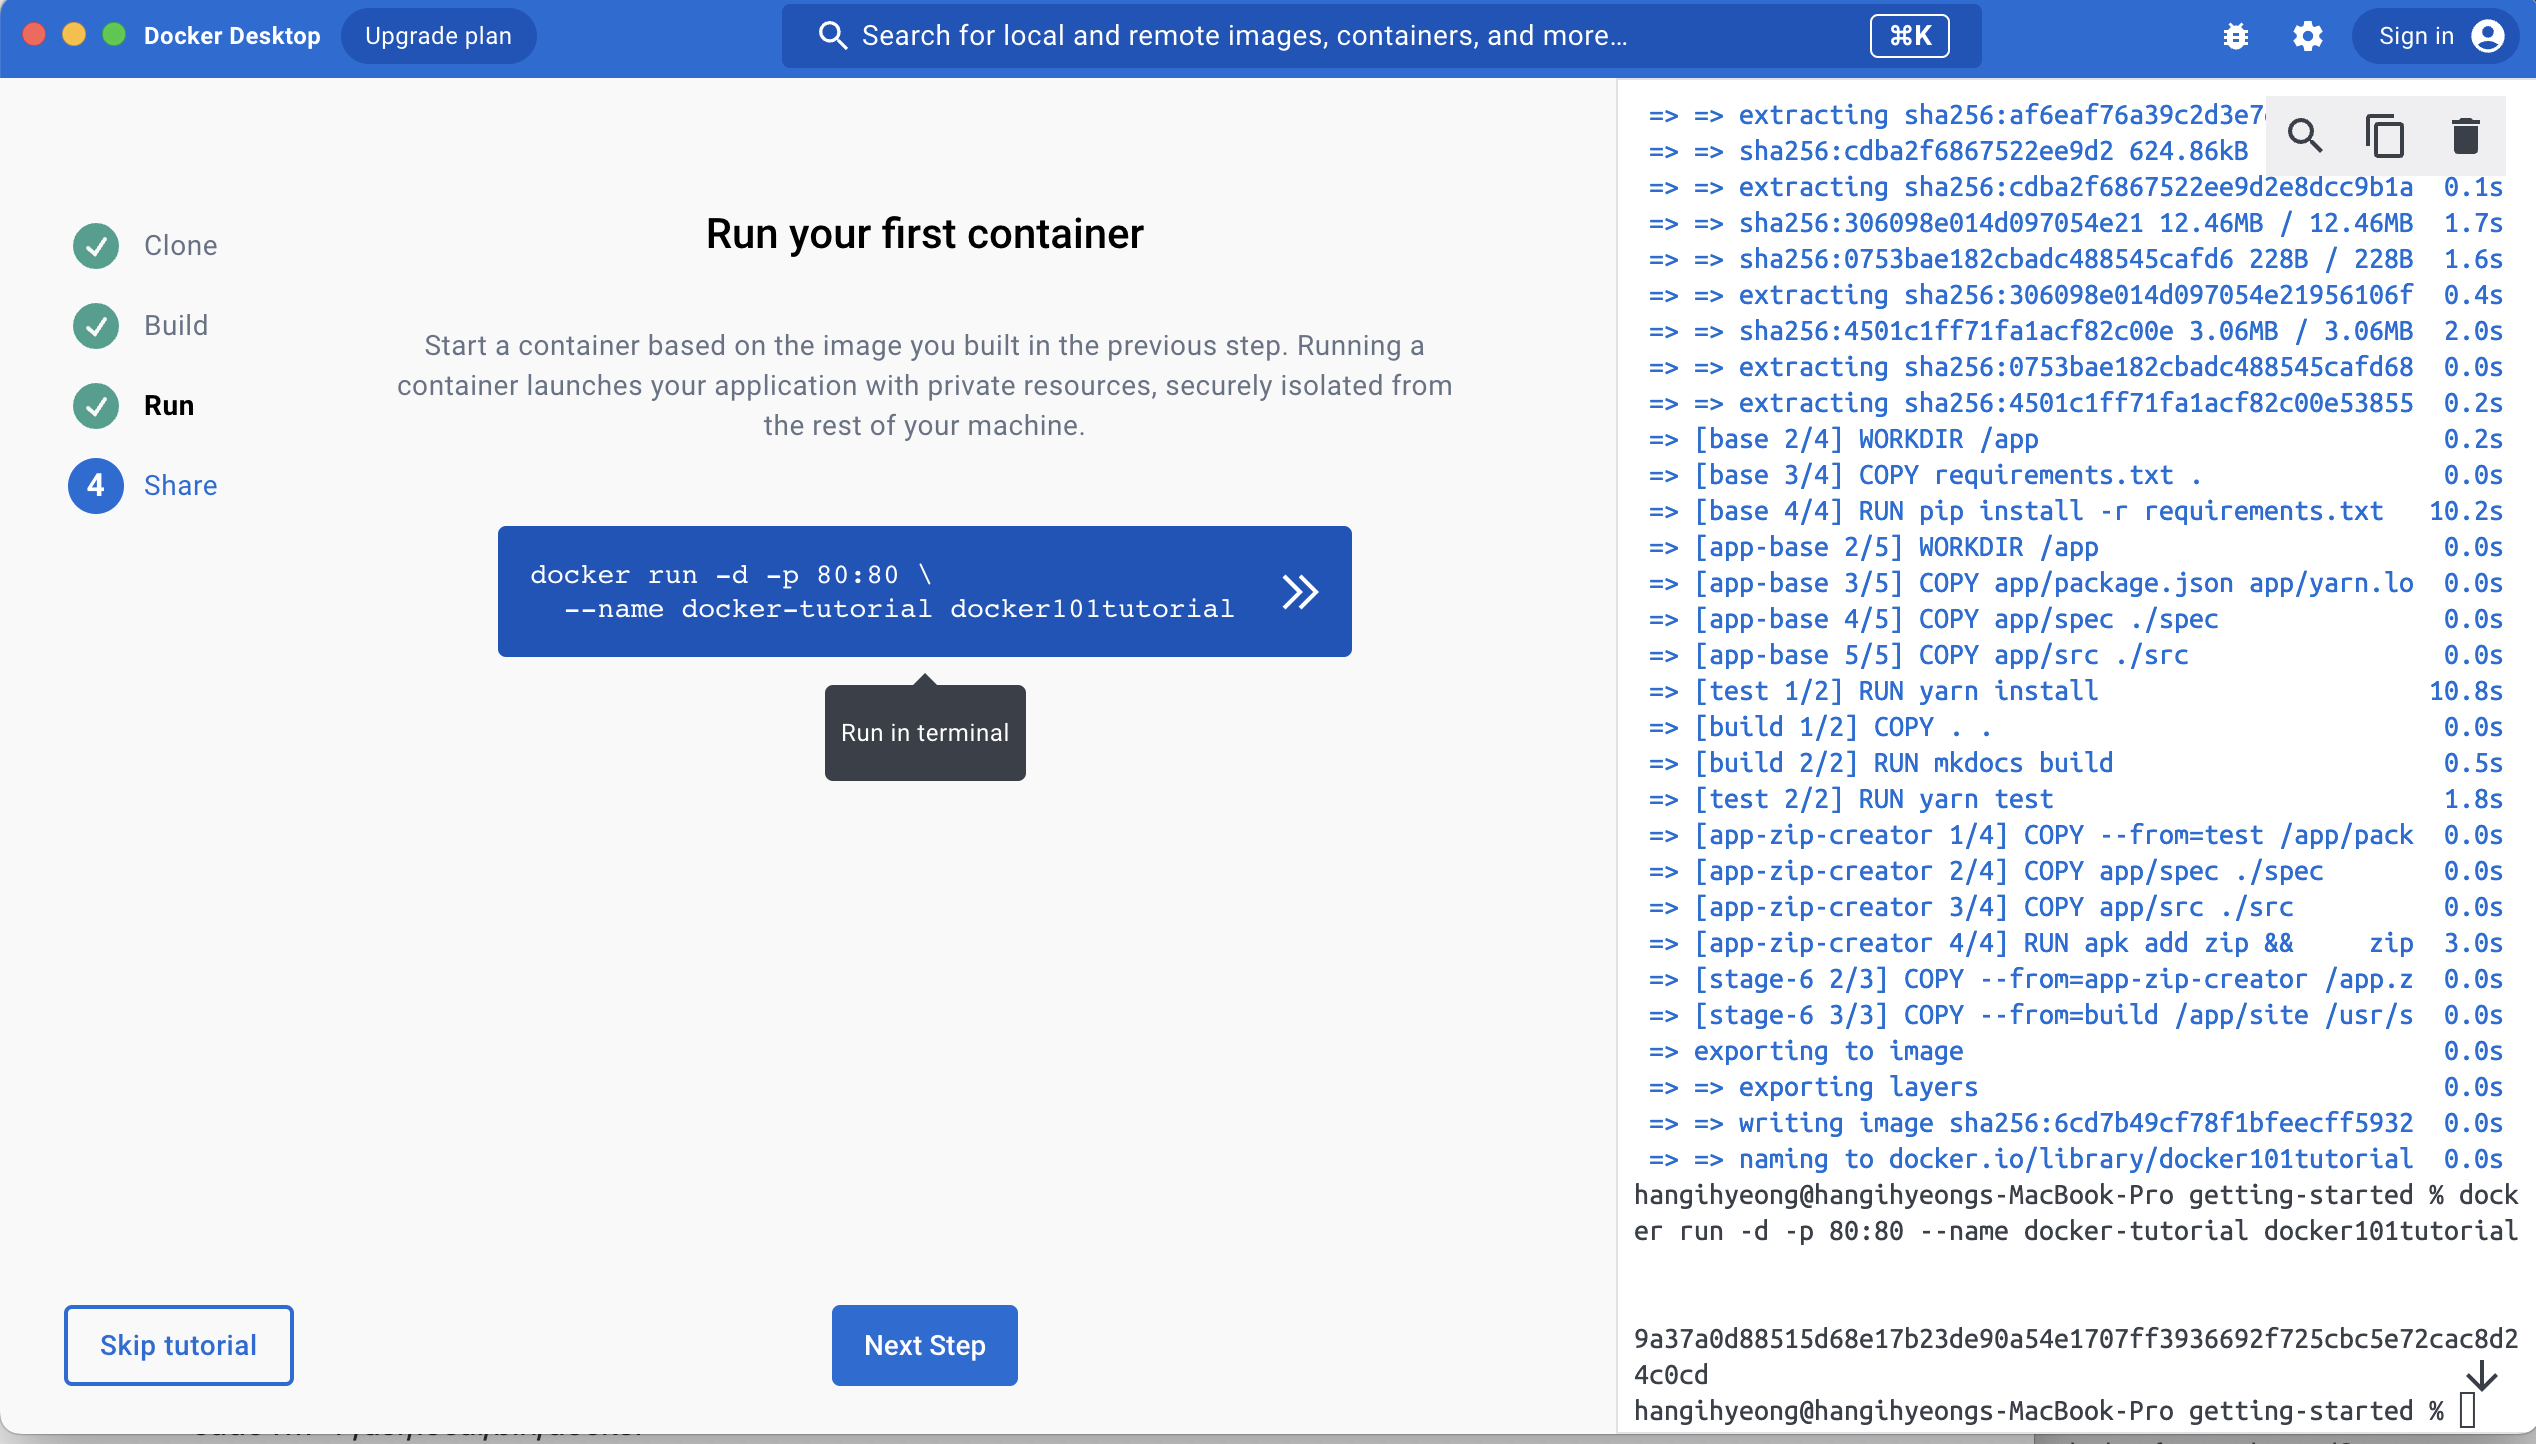Click the Sign in button
This screenshot has height=1444, width=2536.
click(x=2415, y=36)
